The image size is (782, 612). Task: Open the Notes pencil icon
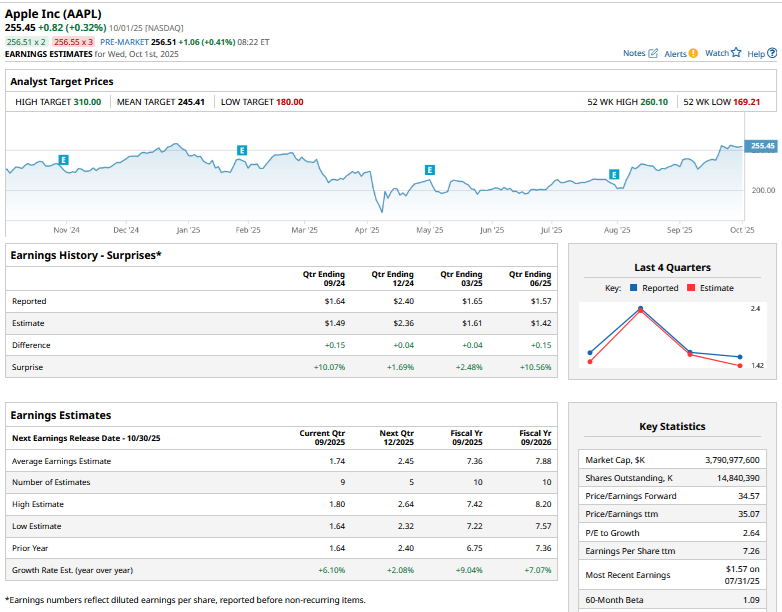654,53
